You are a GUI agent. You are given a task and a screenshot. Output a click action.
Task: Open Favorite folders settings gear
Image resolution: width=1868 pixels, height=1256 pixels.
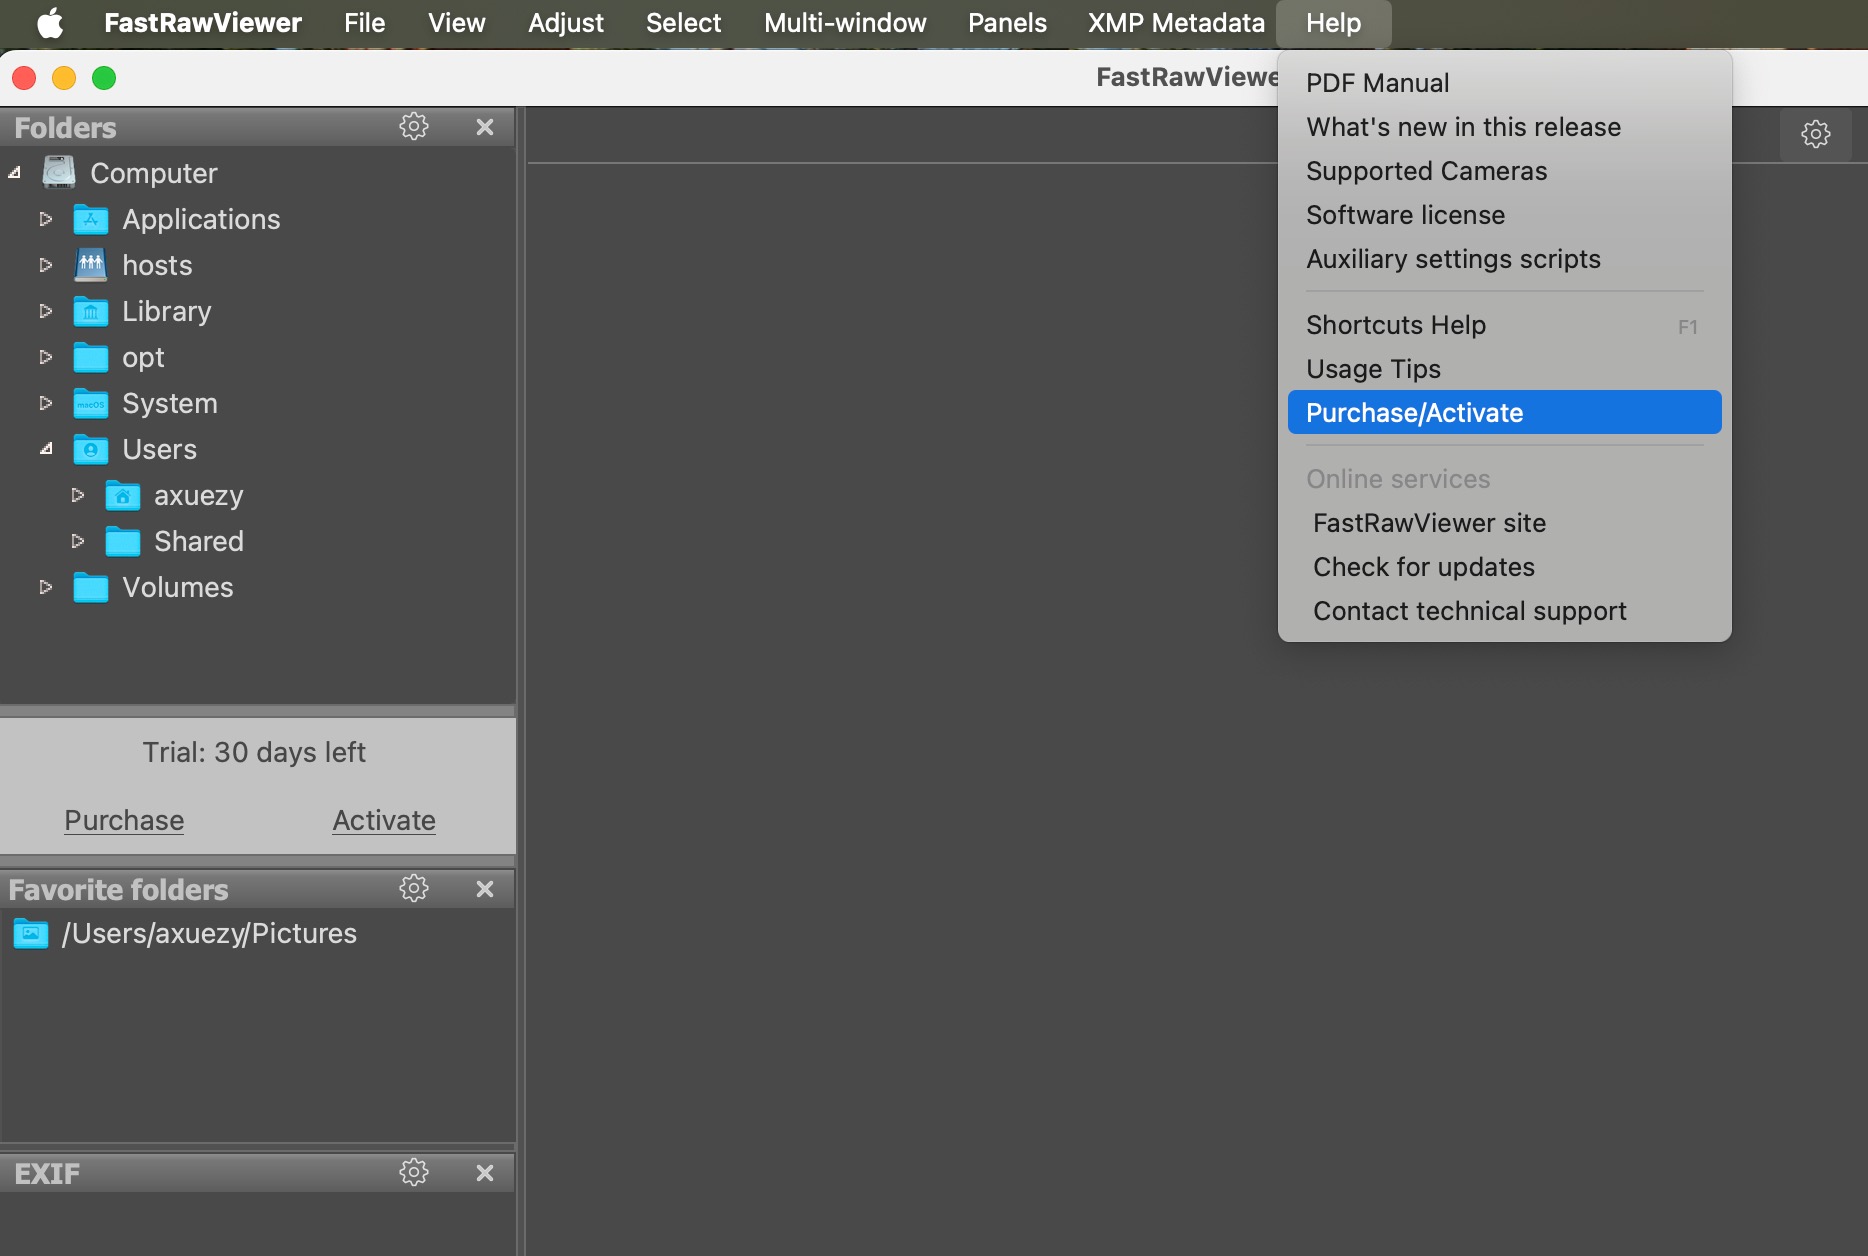tap(414, 889)
